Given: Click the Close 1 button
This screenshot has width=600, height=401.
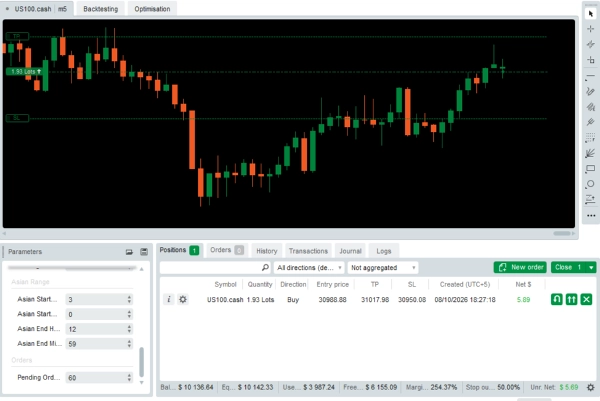Looking at the screenshot, I should 569,267.
